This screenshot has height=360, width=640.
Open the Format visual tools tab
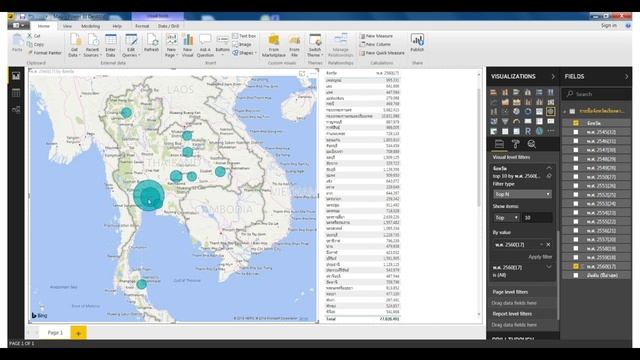[142, 26]
